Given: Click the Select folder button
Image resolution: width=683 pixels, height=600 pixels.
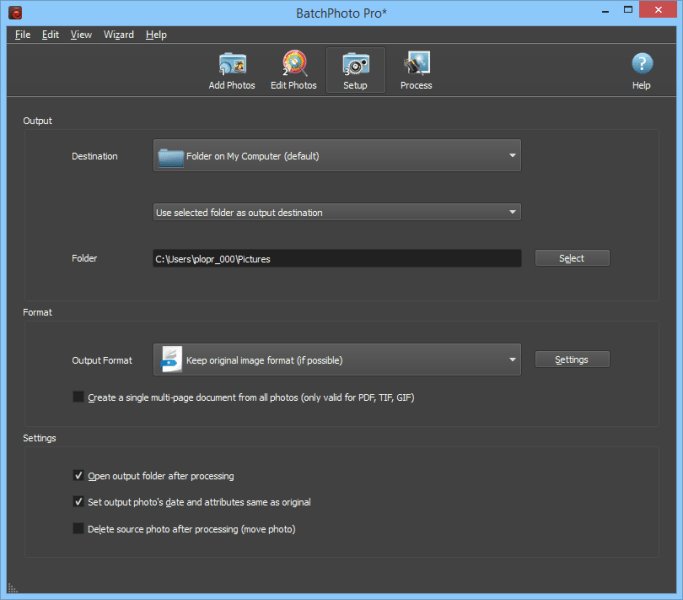Looking at the screenshot, I should pyautogui.click(x=572, y=258).
